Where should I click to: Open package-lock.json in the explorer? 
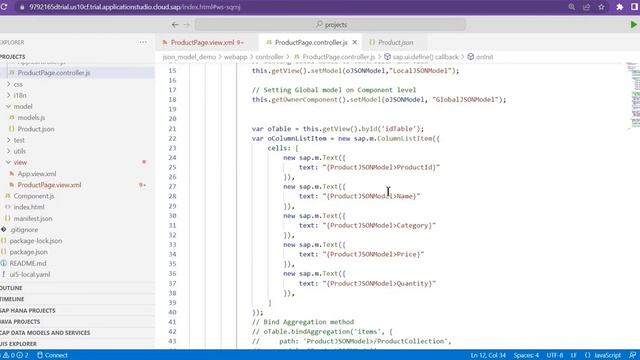coord(36,241)
